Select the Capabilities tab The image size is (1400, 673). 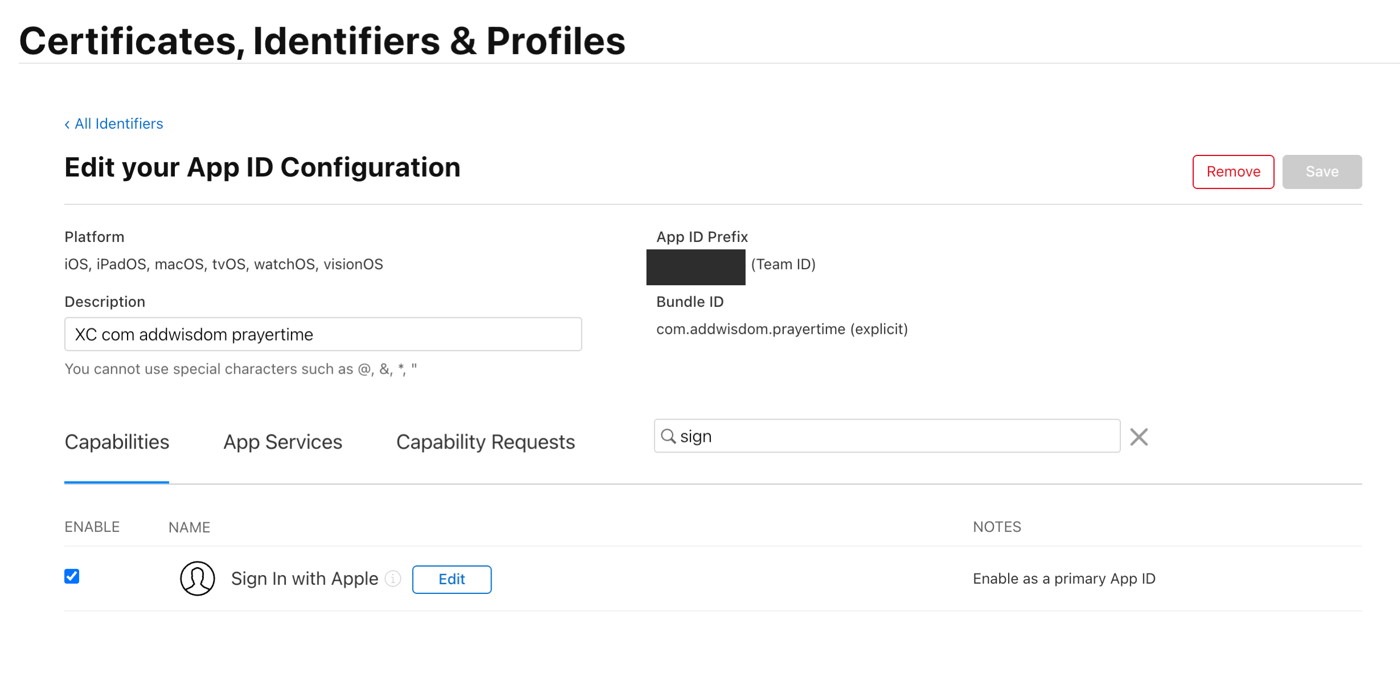[x=117, y=442]
